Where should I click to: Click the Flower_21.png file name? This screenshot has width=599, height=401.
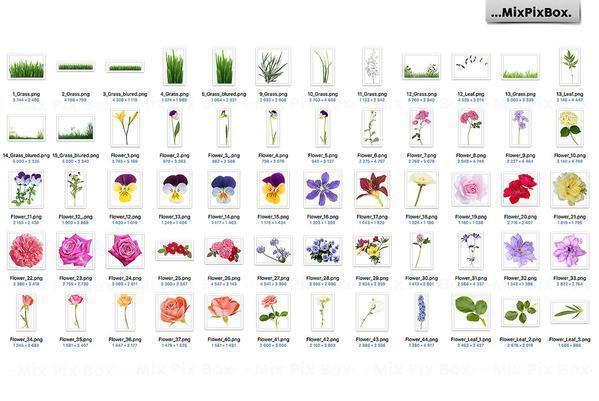pyautogui.click(x=570, y=217)
